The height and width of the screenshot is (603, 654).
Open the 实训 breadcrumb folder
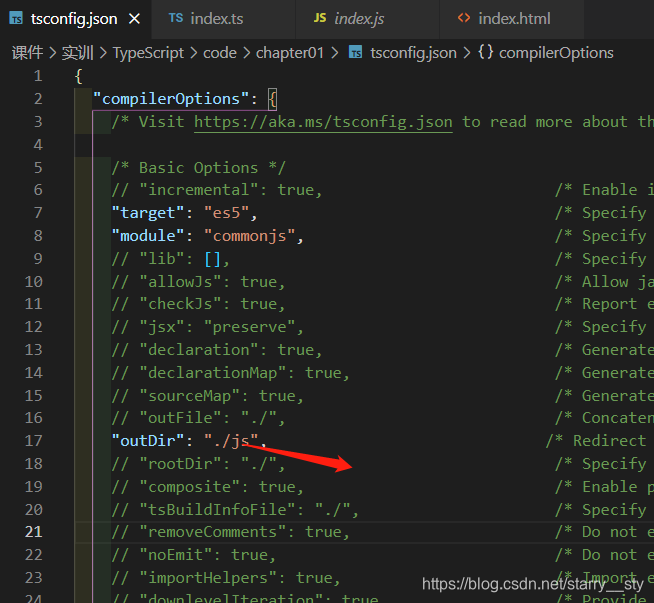[78, 53]
